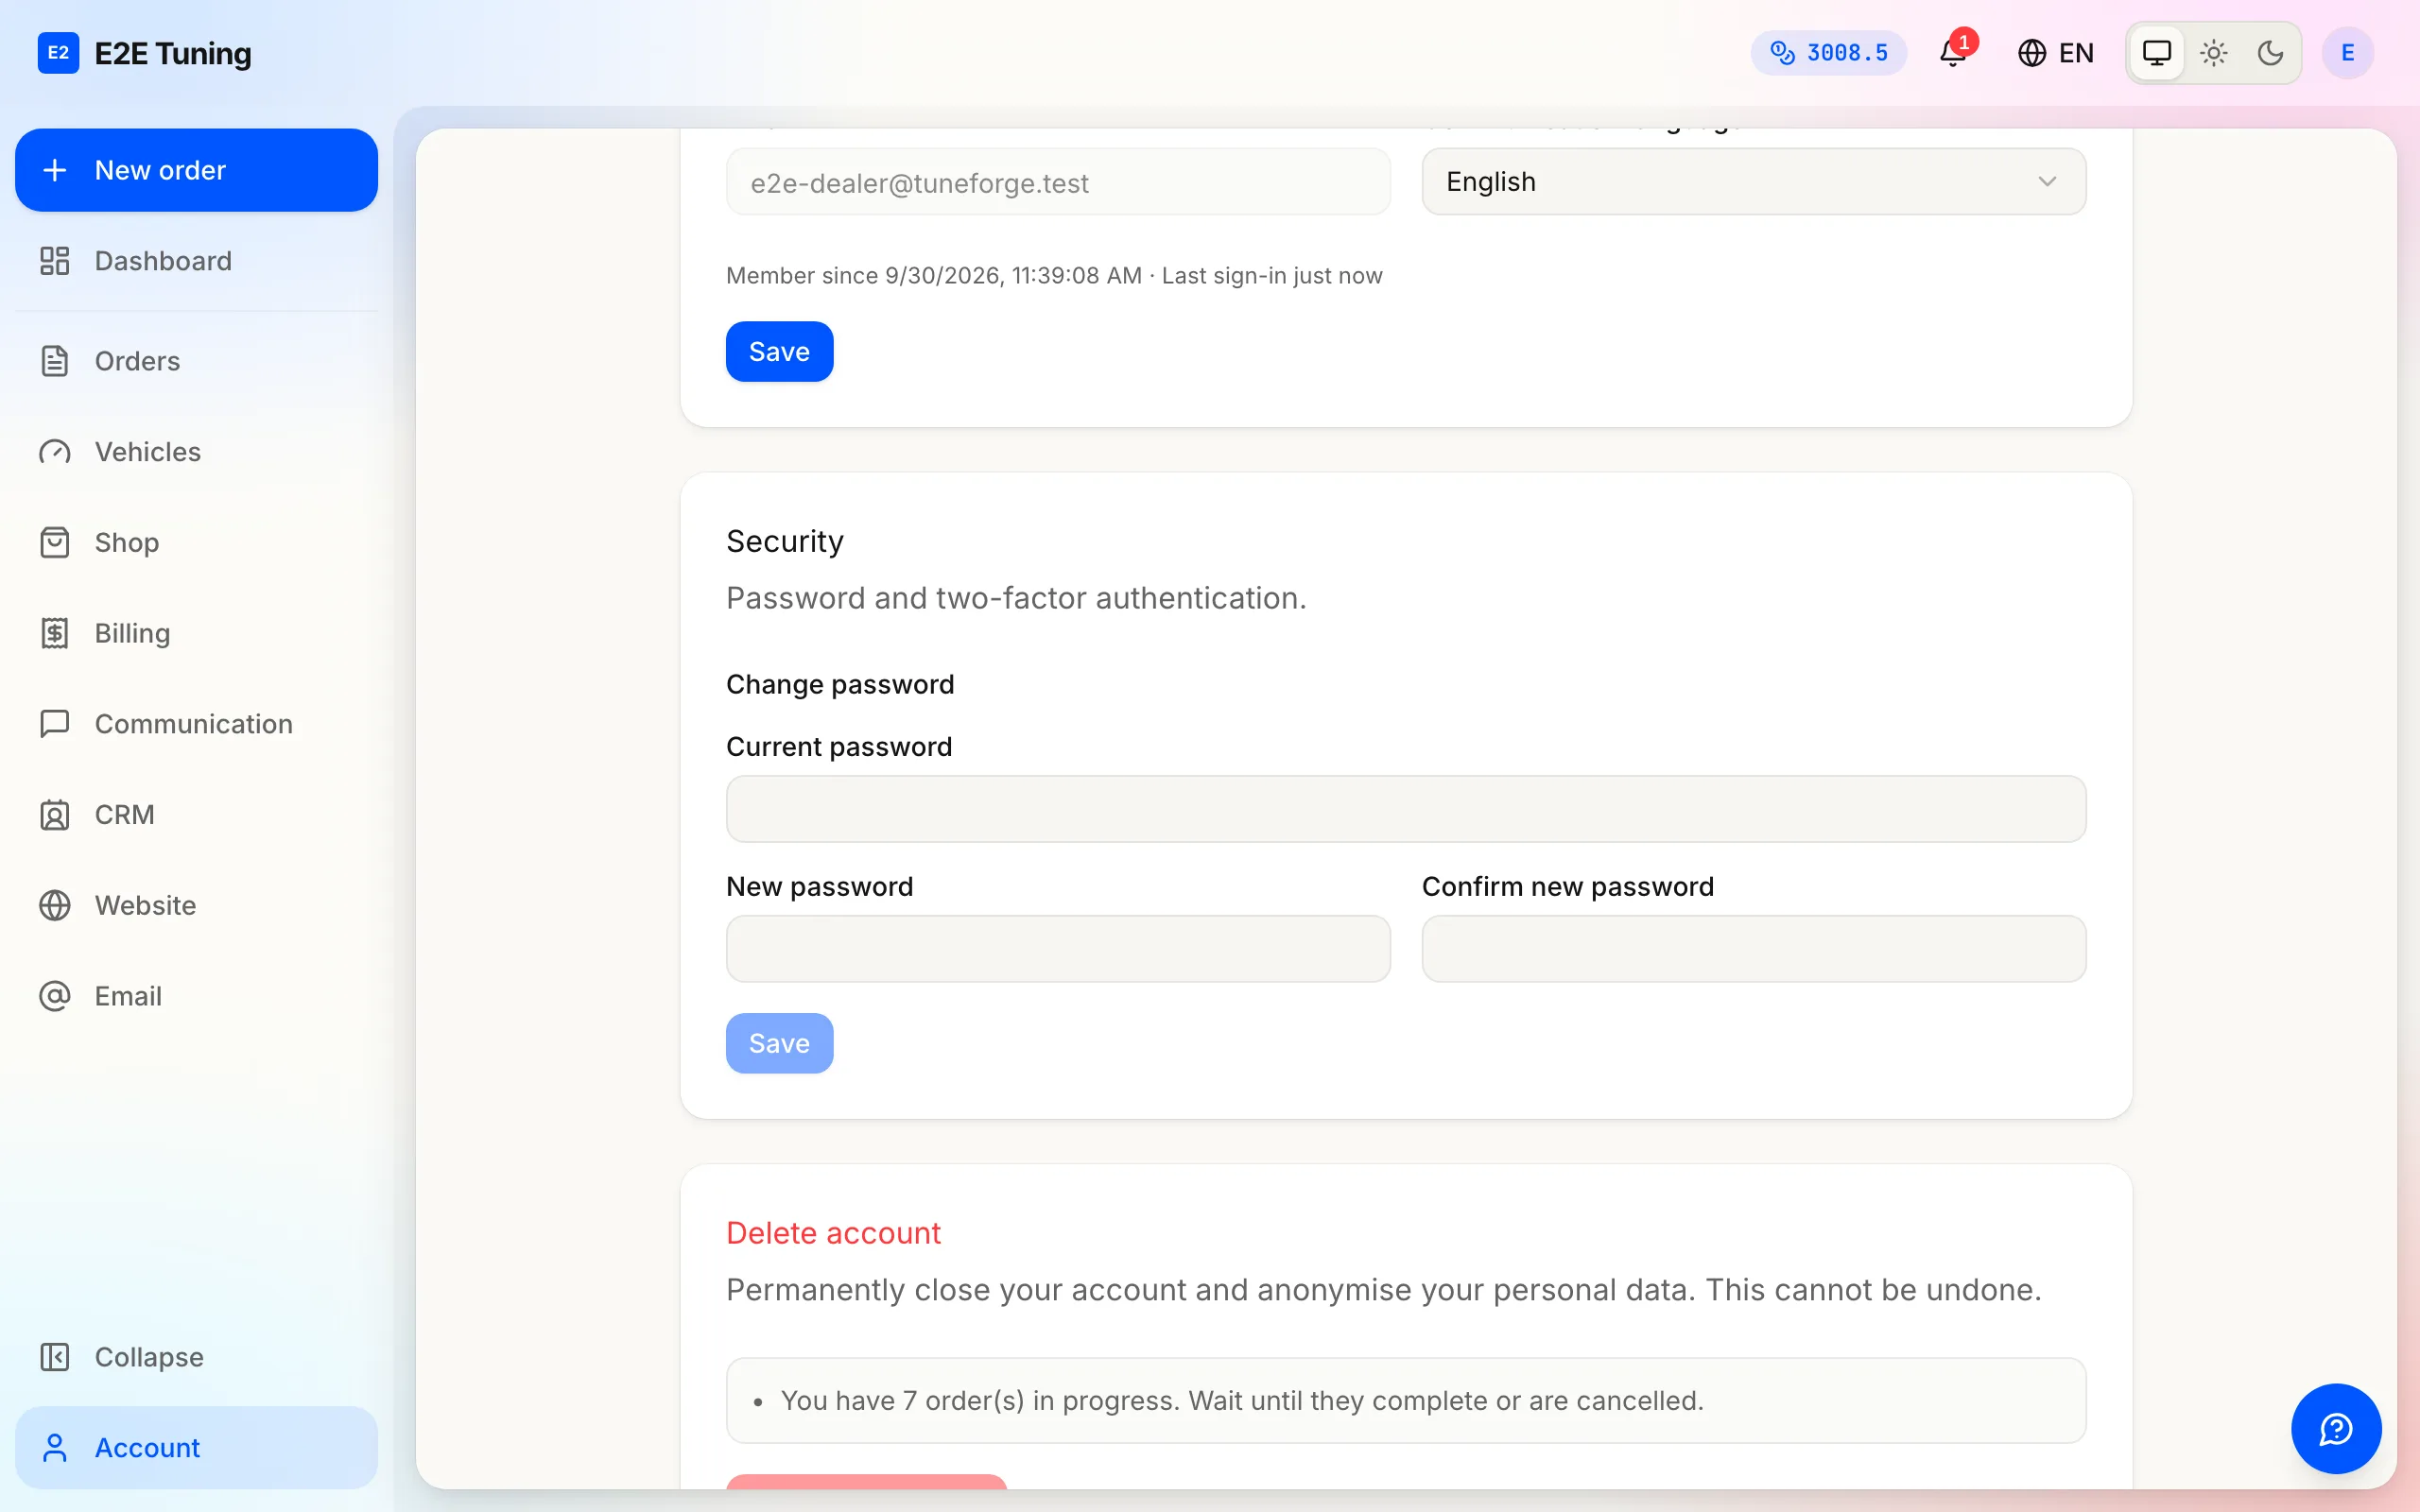Open Orders page
This screenshot has width=2420, height=1512.
pos(196,361)
